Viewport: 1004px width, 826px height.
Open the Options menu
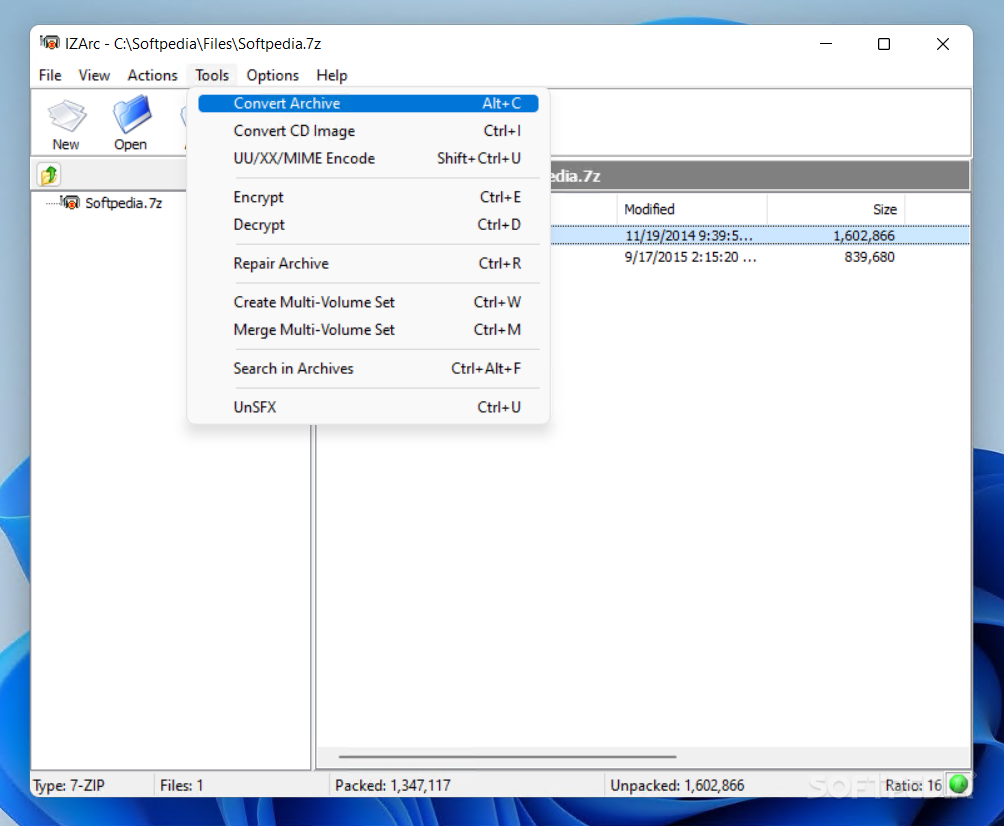tap(273, 76)
